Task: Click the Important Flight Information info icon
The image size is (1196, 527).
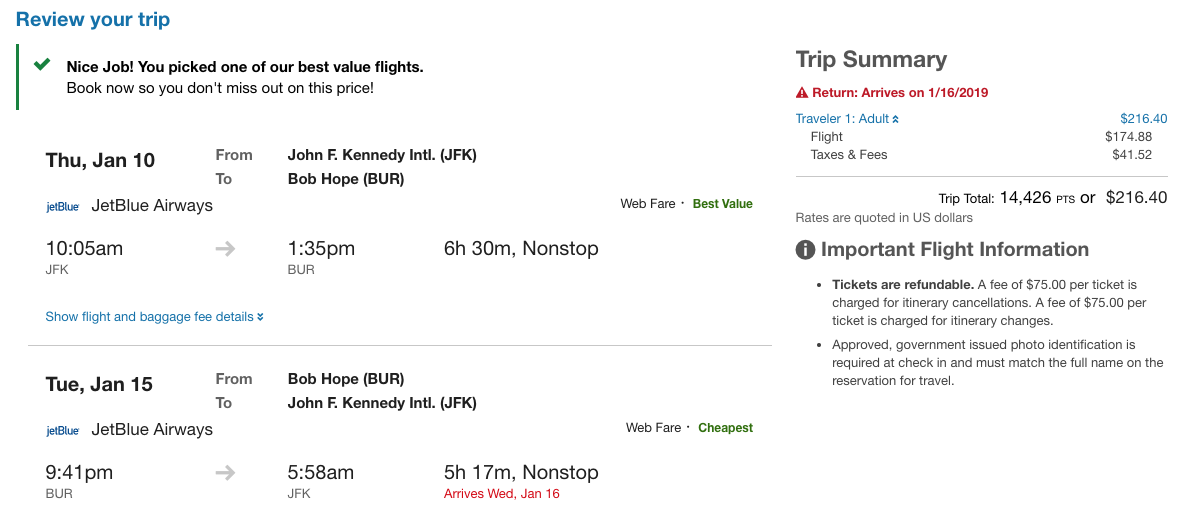Action: [805, 250]
